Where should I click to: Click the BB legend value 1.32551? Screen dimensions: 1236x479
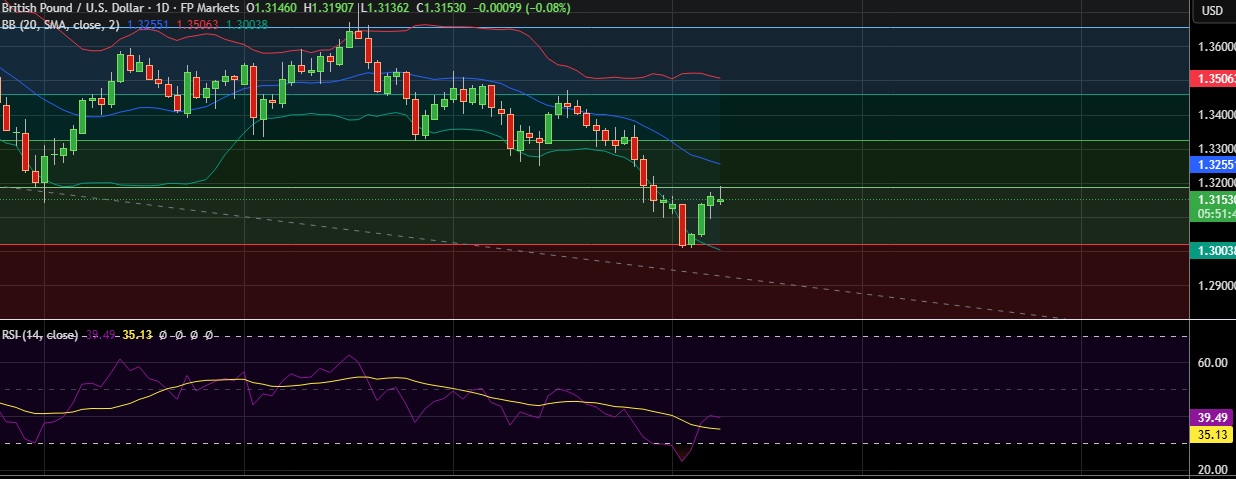(147, 24)
